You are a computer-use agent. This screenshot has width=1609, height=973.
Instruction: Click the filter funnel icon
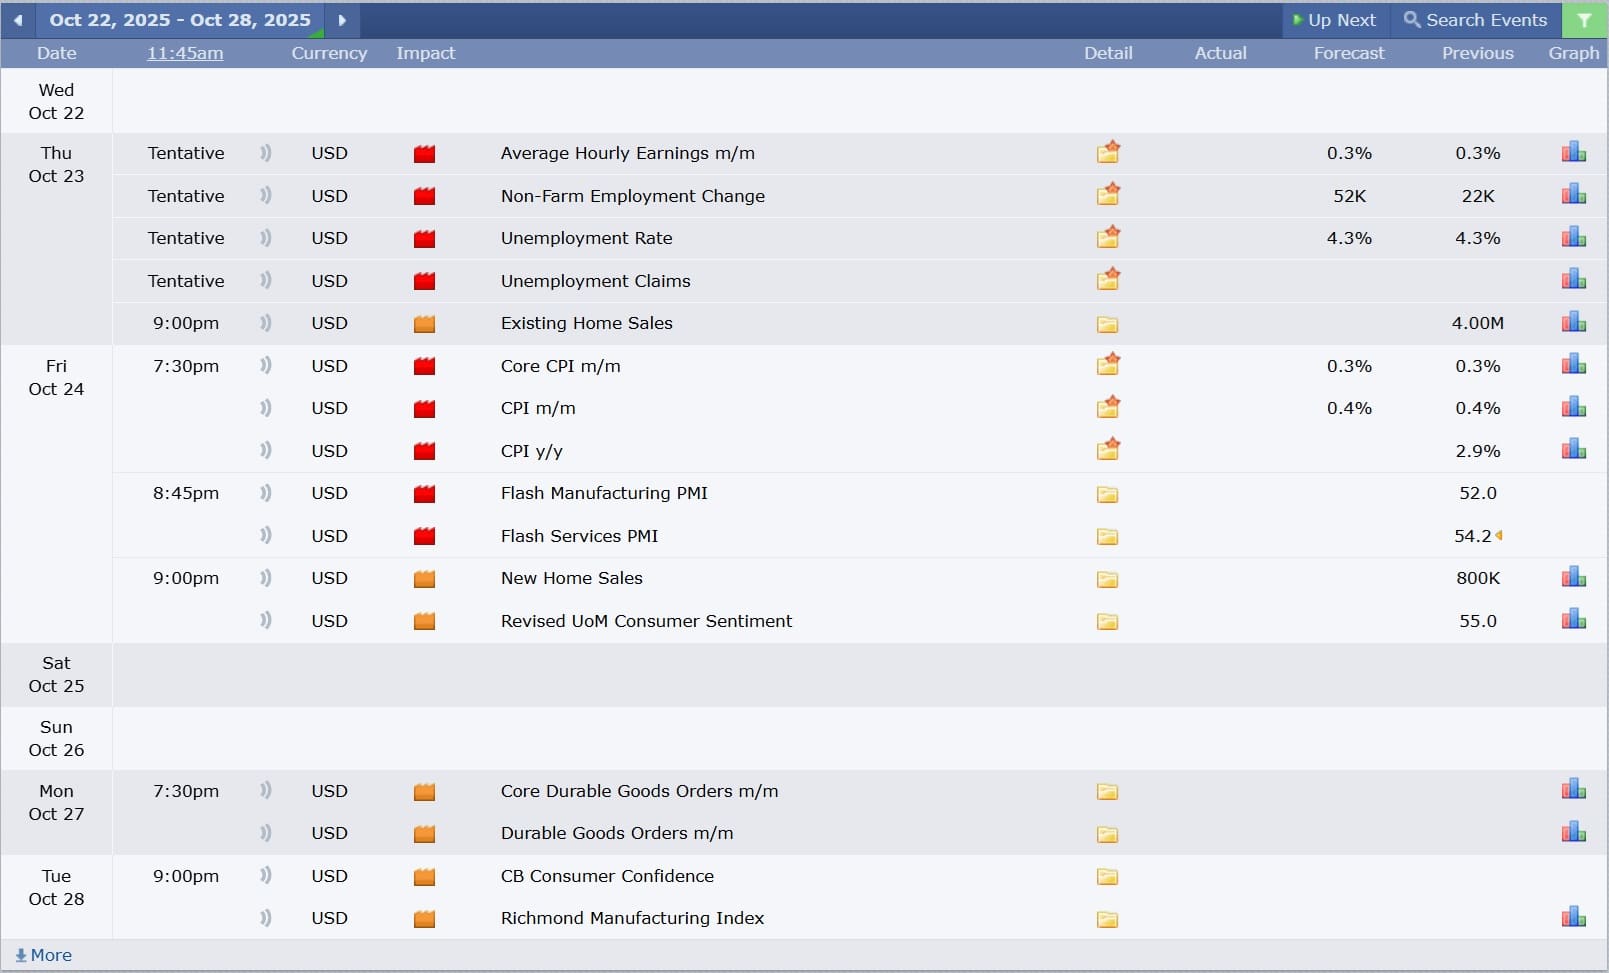(1584, 20)
